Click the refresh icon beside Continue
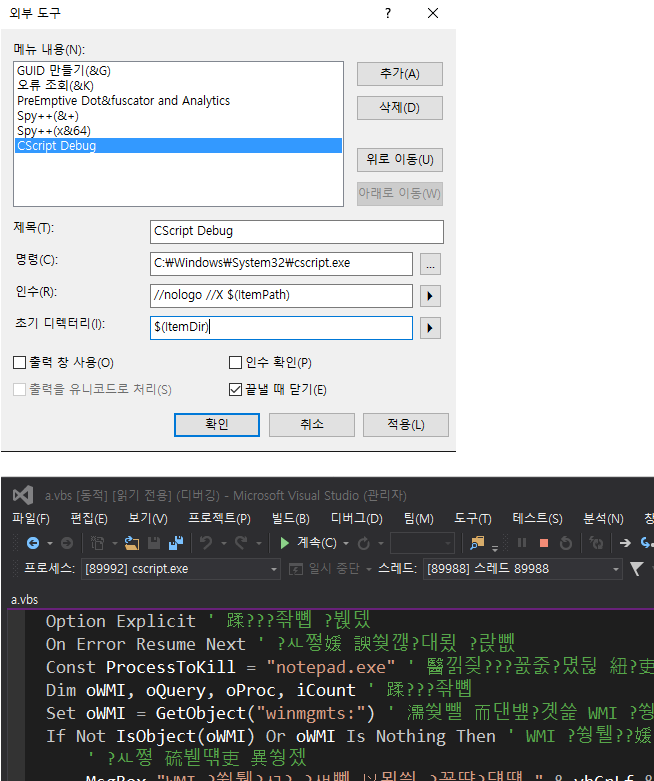The width and height of the screenshot is (654, 781). [x=364, y=543]
